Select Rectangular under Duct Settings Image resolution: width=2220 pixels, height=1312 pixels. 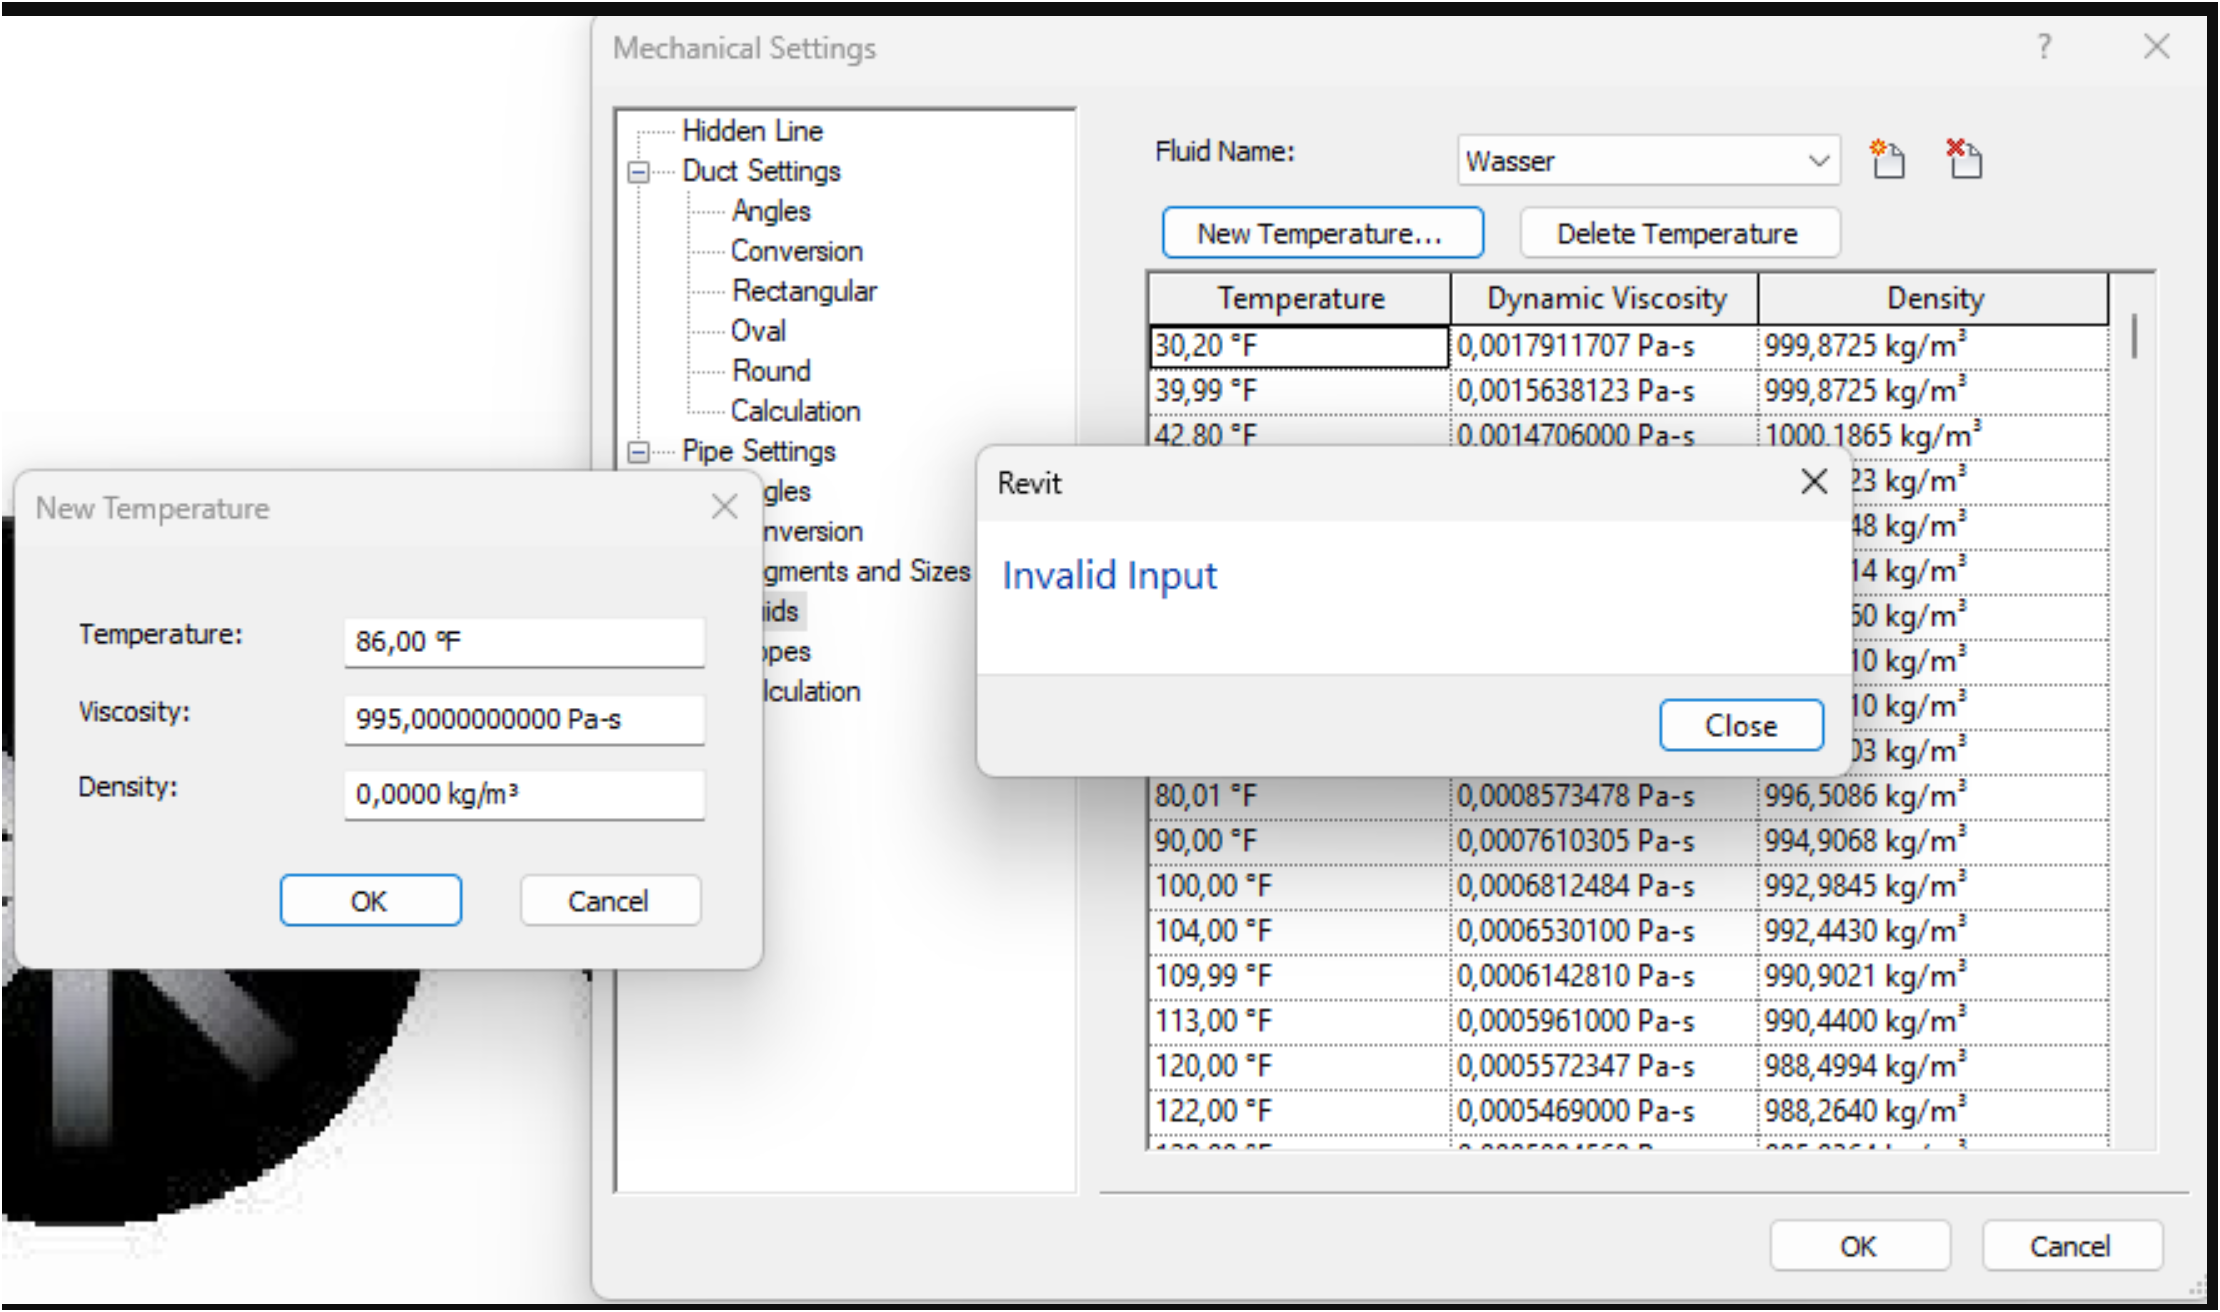coord(804,291)
